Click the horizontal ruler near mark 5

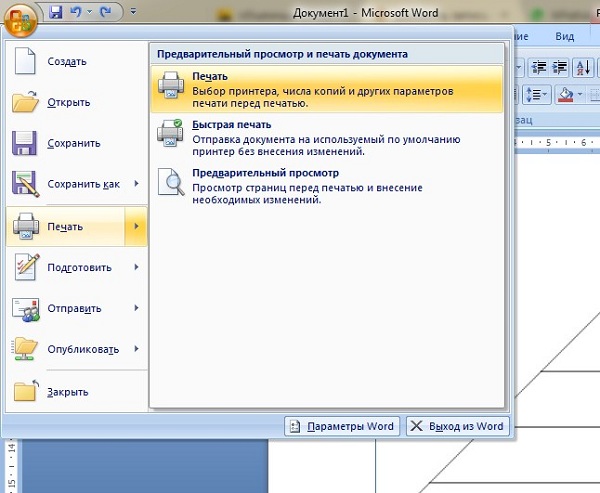pos(548,143)
